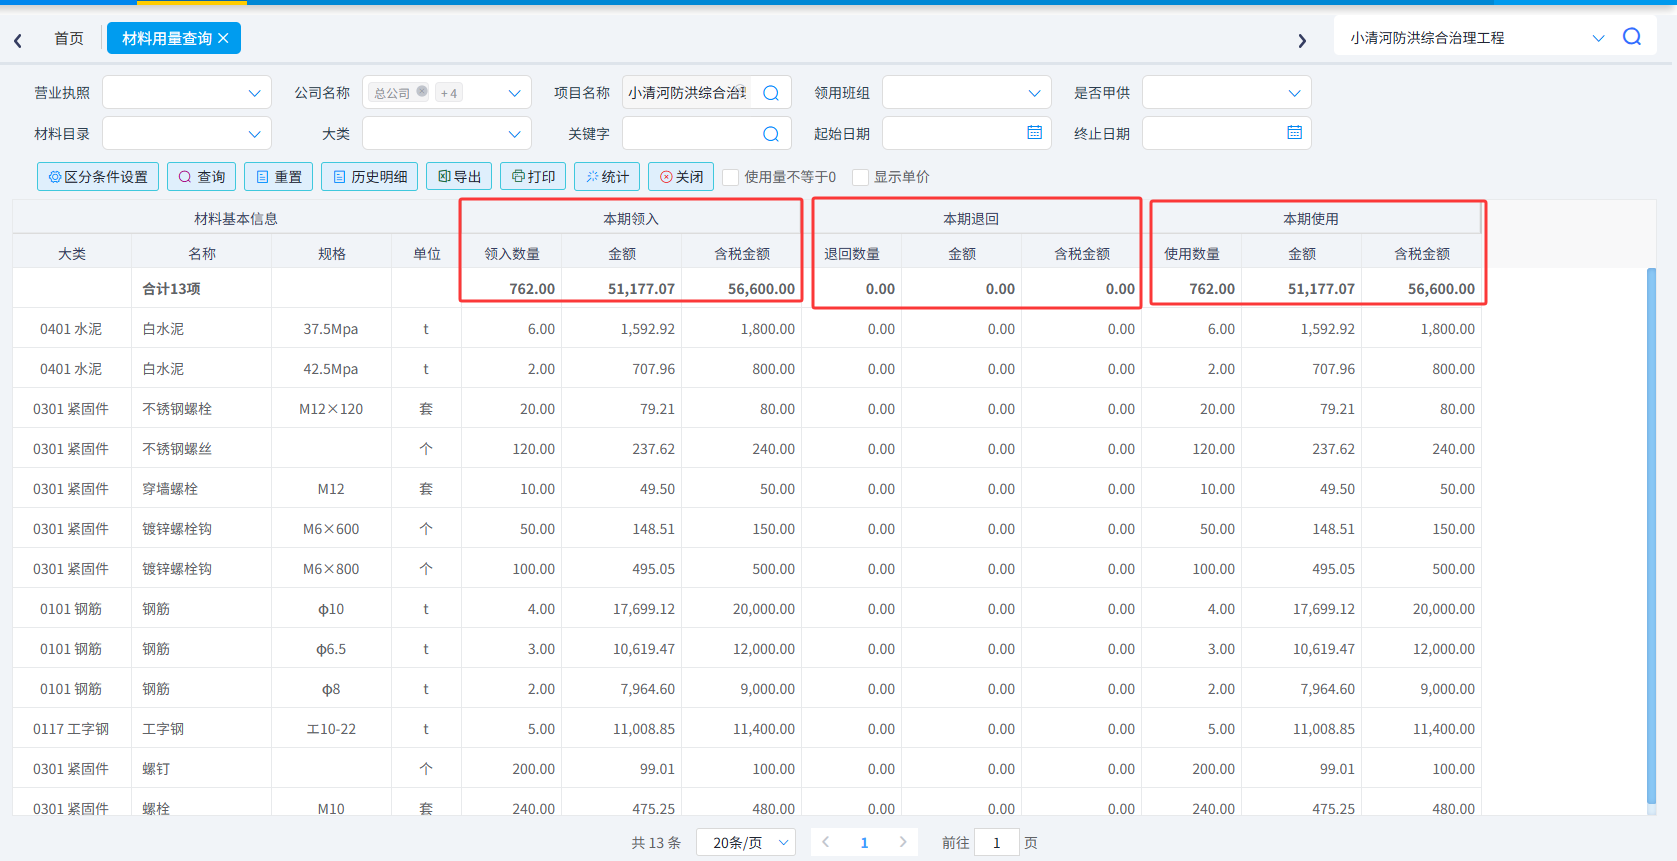Open 区分条件设置 settings

pos(98,177)
